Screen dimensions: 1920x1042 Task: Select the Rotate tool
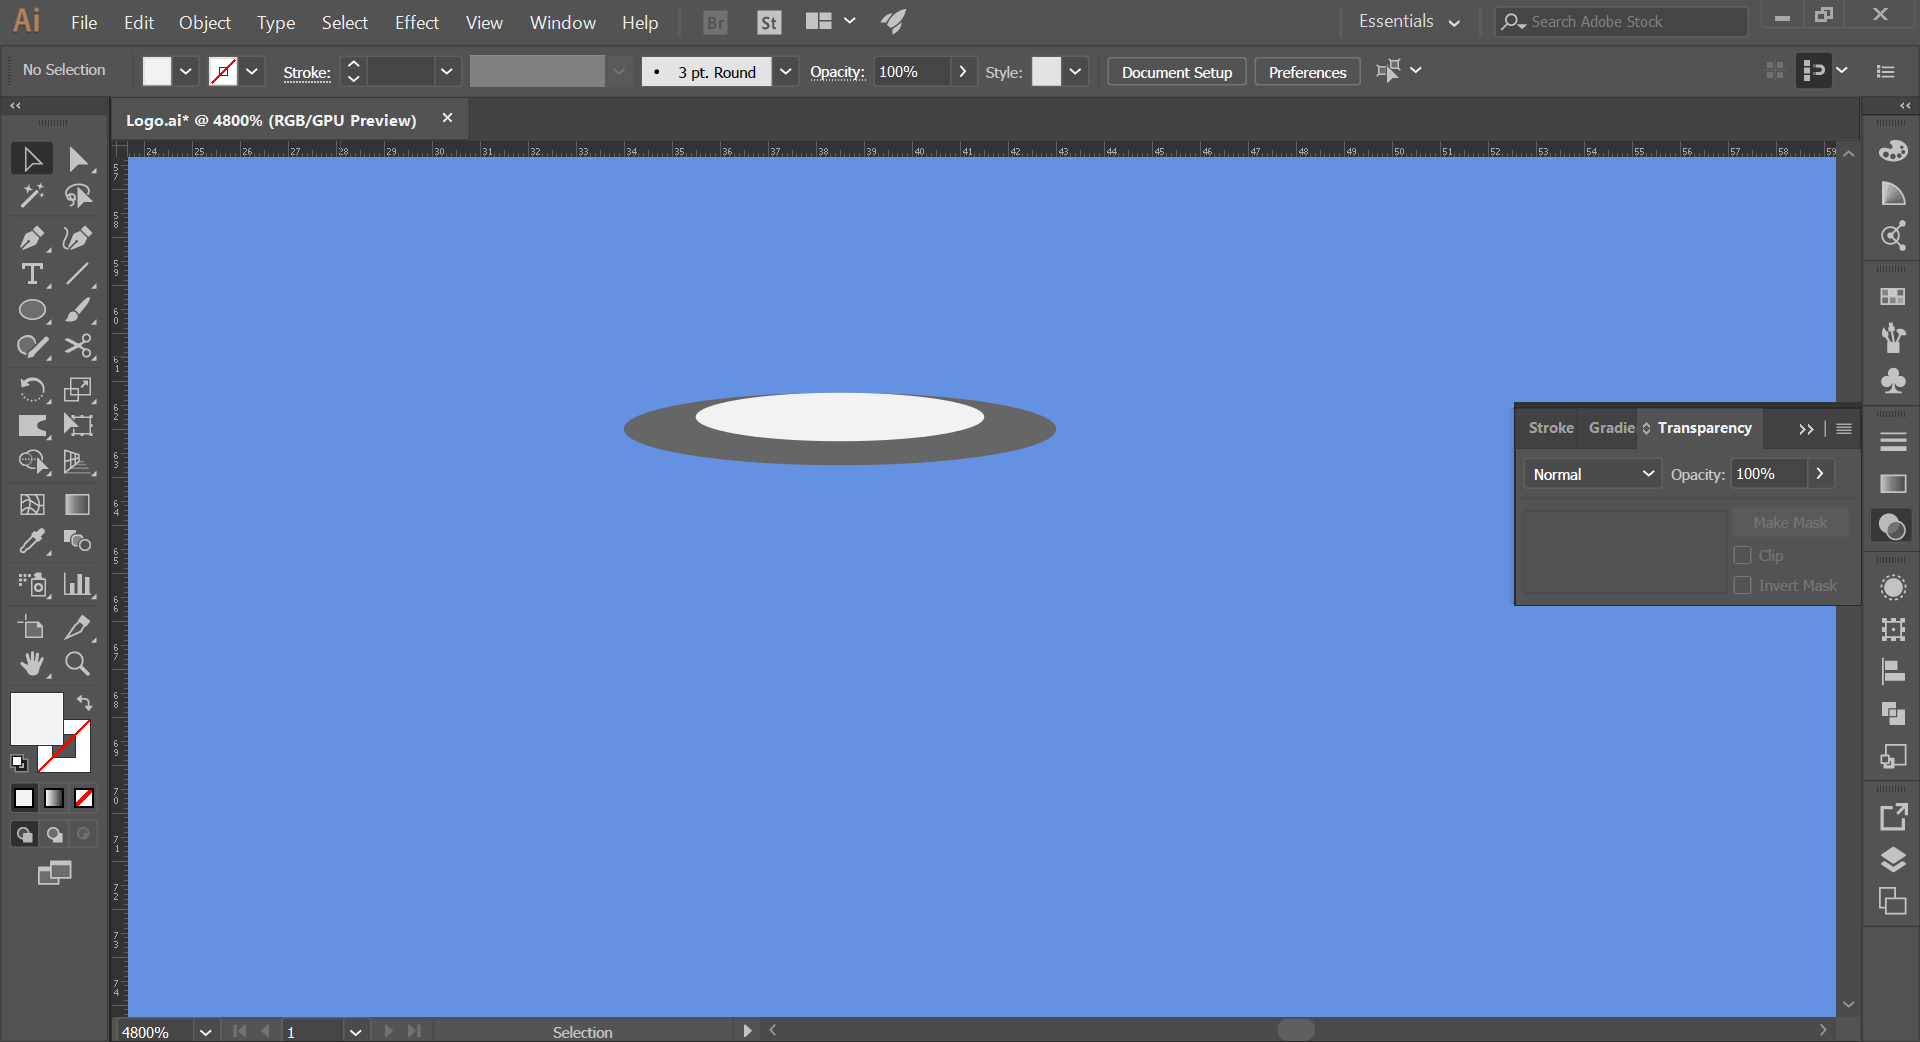[x=32, y=389]
